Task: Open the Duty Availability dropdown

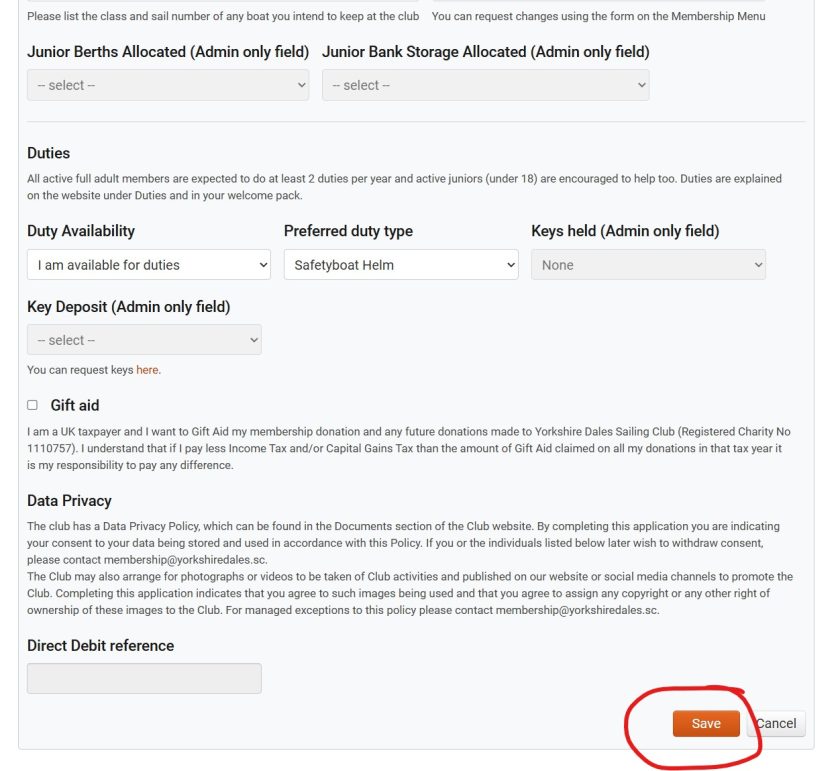Action: (x=149, y=265)
